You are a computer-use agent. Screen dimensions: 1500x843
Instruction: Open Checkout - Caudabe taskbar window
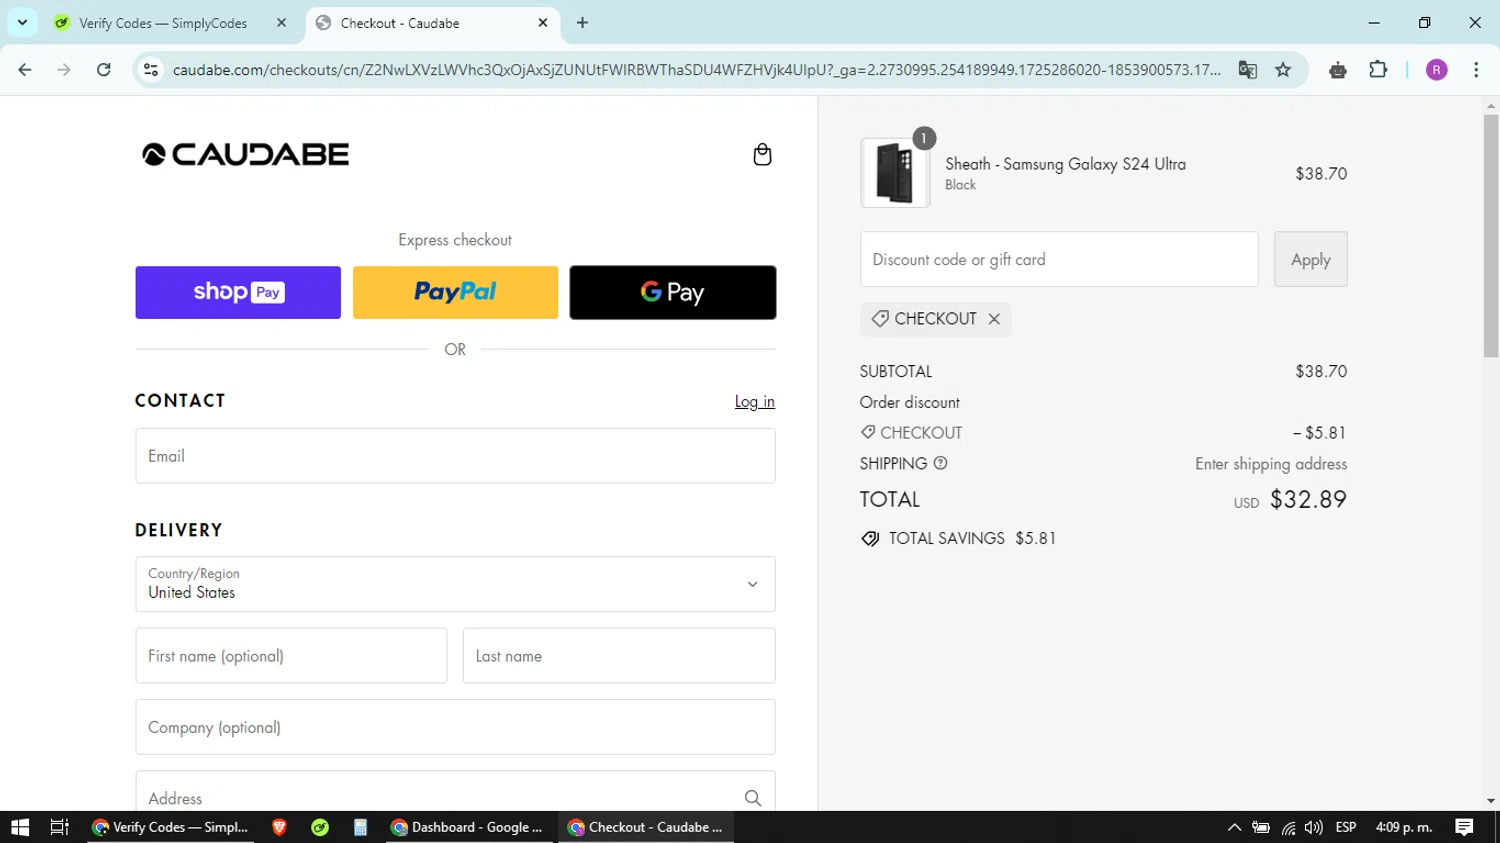click(646, 827)
